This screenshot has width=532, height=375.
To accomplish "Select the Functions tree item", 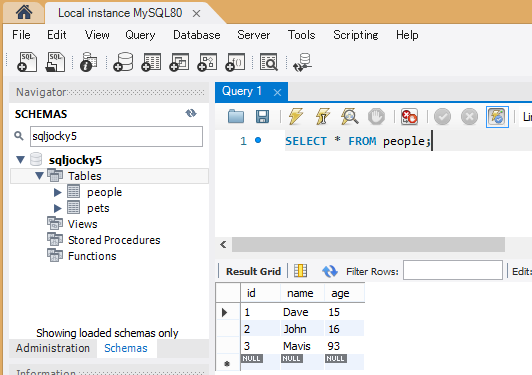I will [92, 256].
